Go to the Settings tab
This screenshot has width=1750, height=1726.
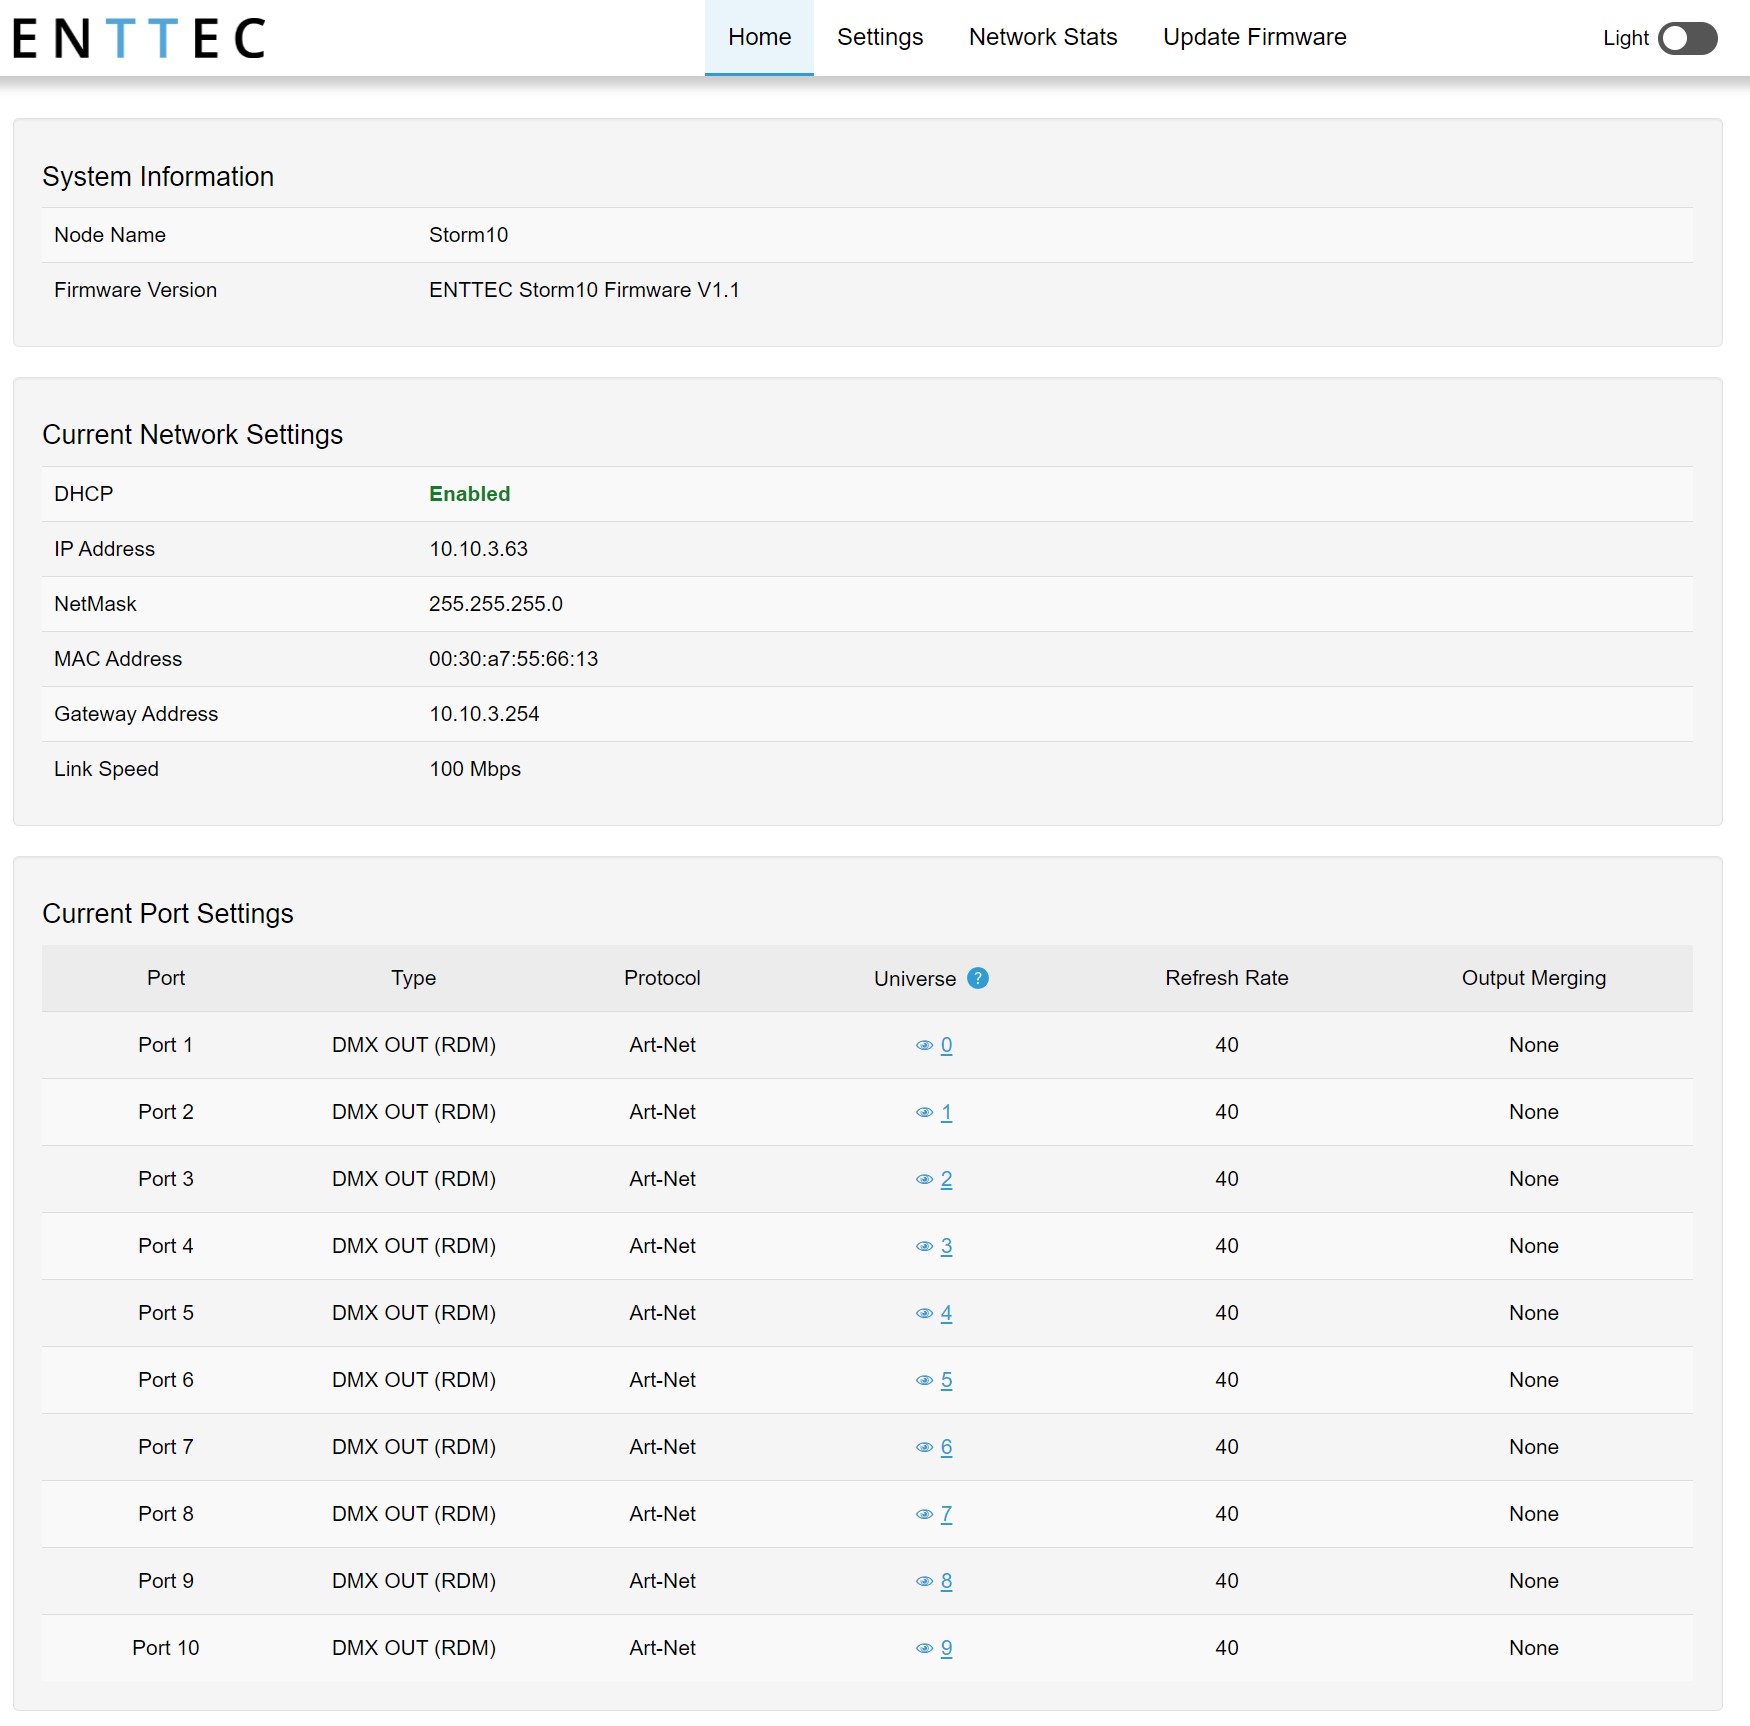point(880,37)
